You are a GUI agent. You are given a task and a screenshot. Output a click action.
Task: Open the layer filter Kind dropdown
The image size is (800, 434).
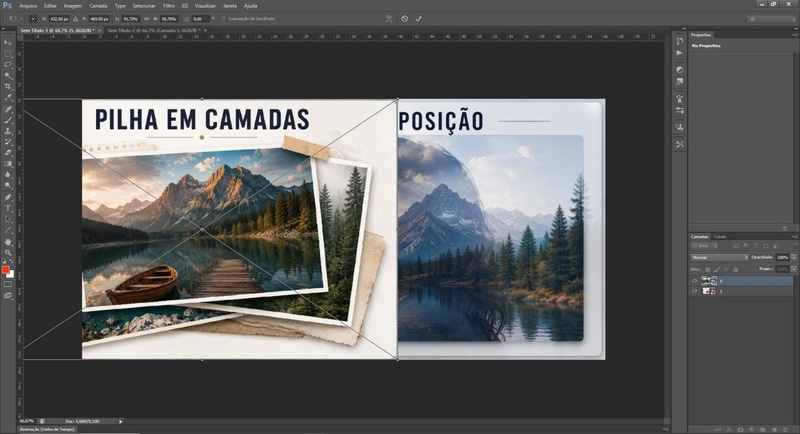coord(704,246)
